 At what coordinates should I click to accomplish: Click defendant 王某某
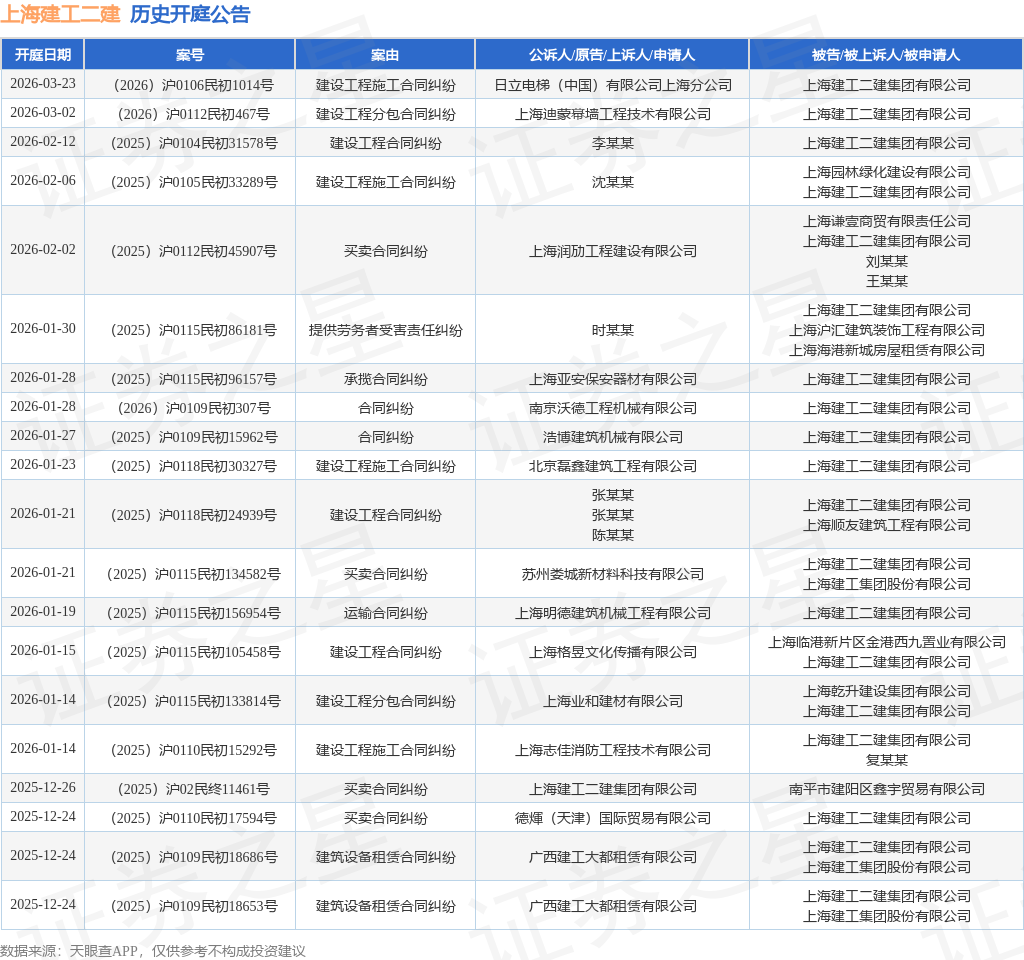coord(886,281)
